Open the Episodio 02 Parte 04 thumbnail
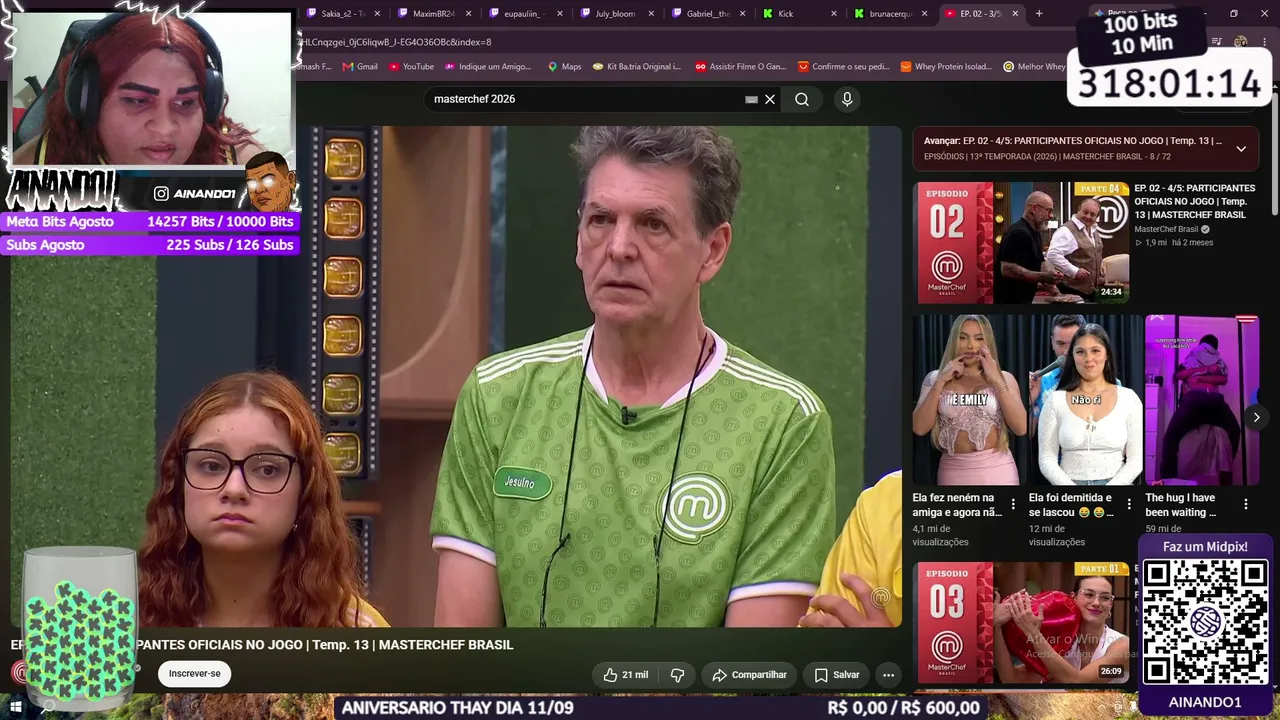The width and height of the screenshot is (1280, 720). [1024, 242]
